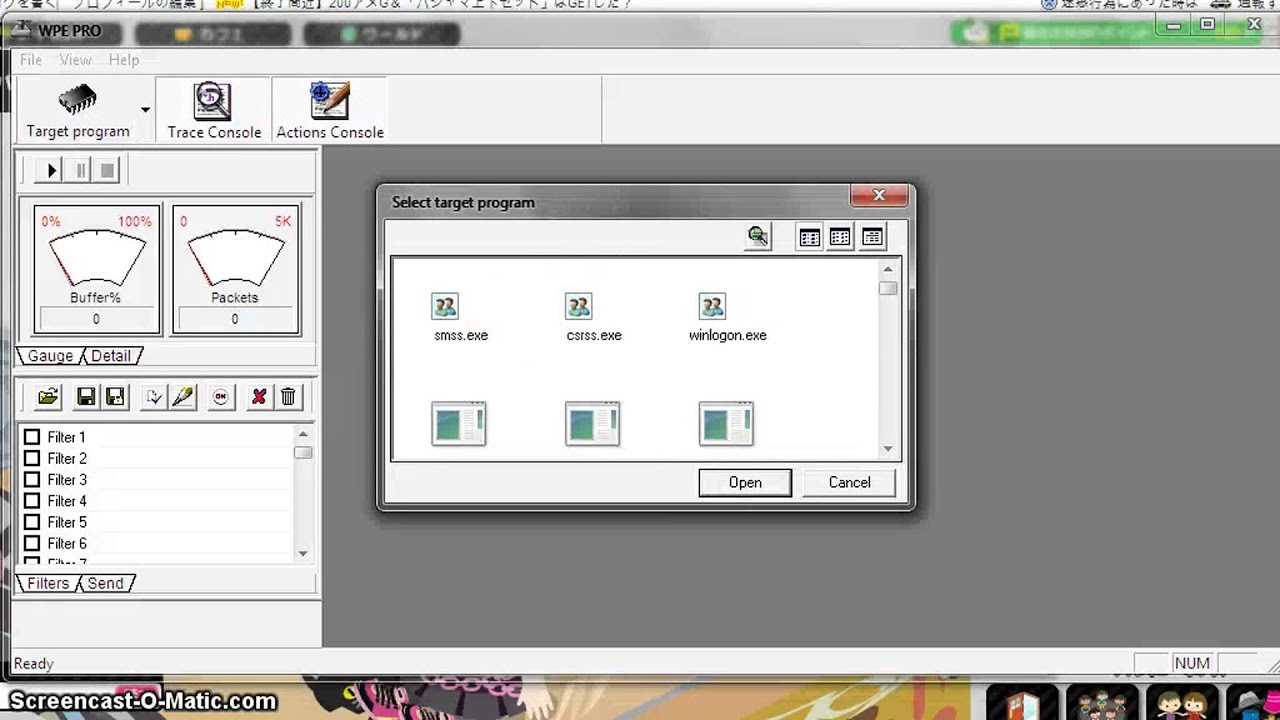
Task: Click the checkmark document icon in filter toolbar
Action: [x=153, y=397]
